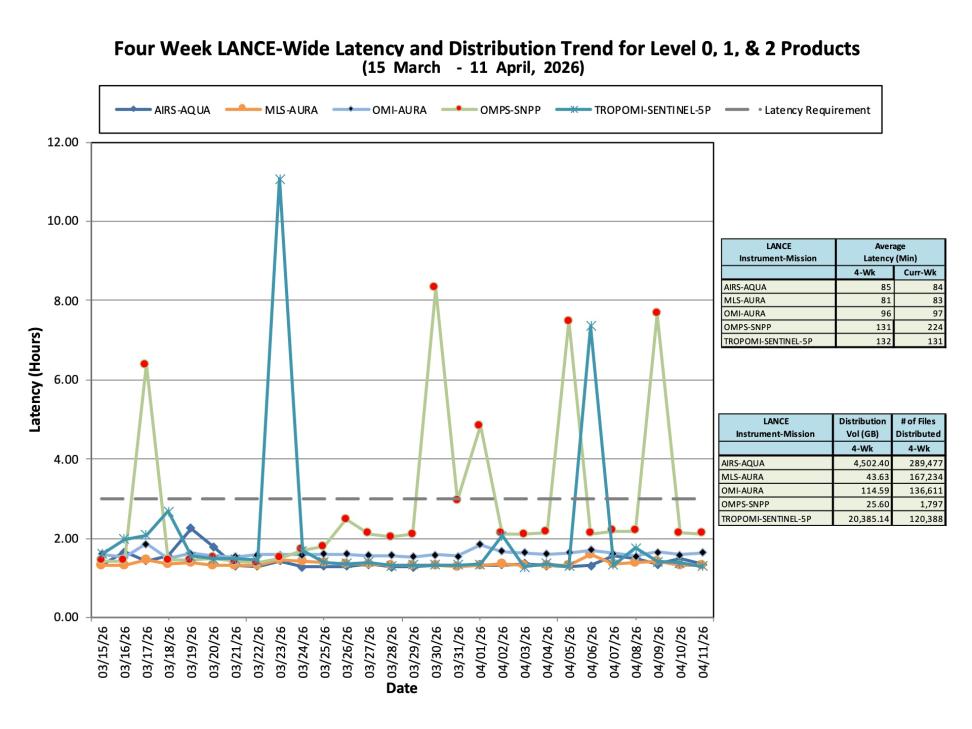Click the files count 120,388
This screenshot has width=972, height=729.
pyautogui.click(x=925, y=519)
